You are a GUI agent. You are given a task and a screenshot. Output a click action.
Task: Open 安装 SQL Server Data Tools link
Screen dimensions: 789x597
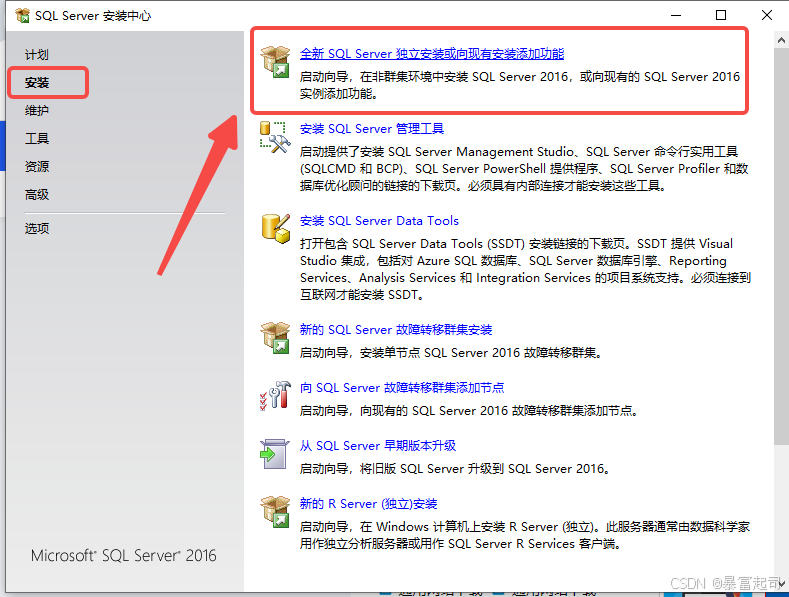[379, 221]
